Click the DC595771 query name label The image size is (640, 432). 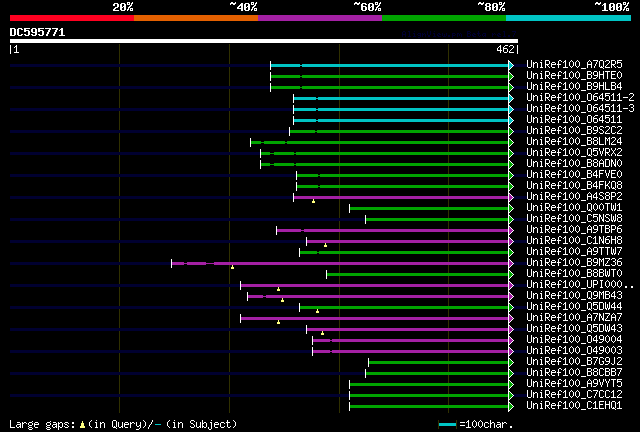coord(37,32)
